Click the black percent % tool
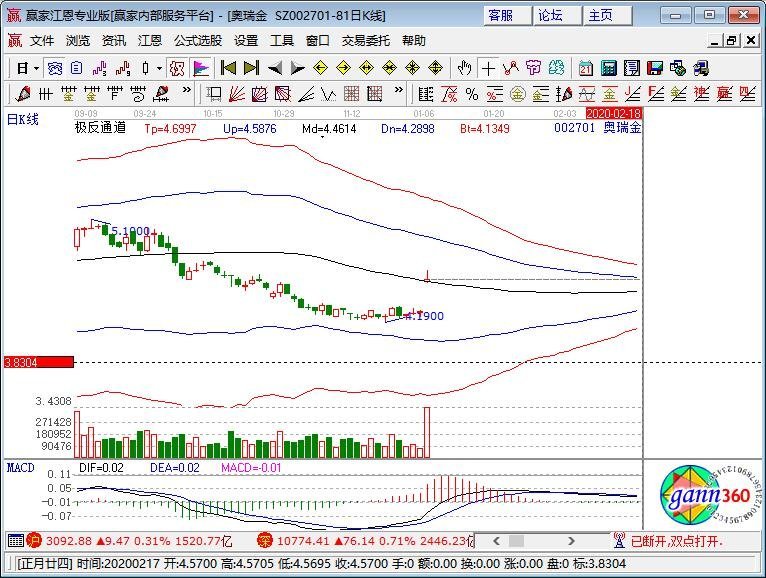Viewport: 766px width, 578px height. 471,93
